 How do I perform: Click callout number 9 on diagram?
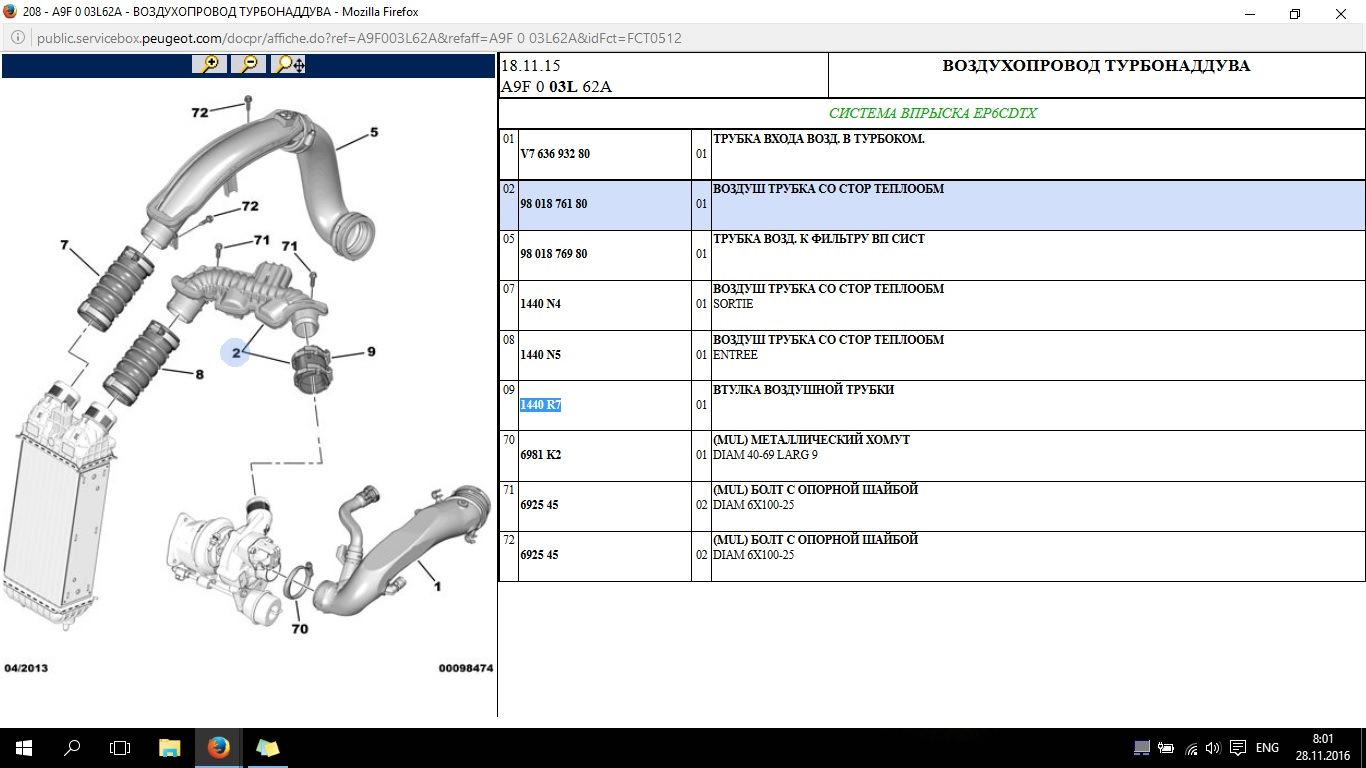(371, 351)
